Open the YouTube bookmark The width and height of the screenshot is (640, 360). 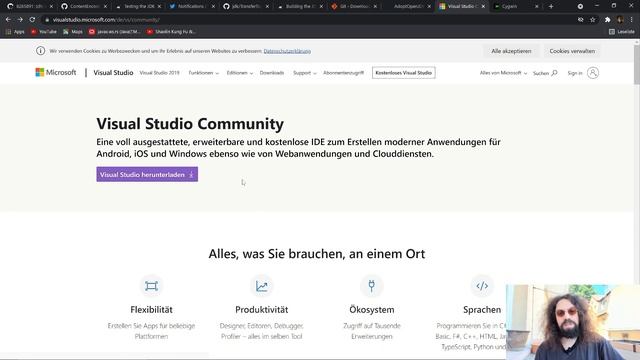44,31
